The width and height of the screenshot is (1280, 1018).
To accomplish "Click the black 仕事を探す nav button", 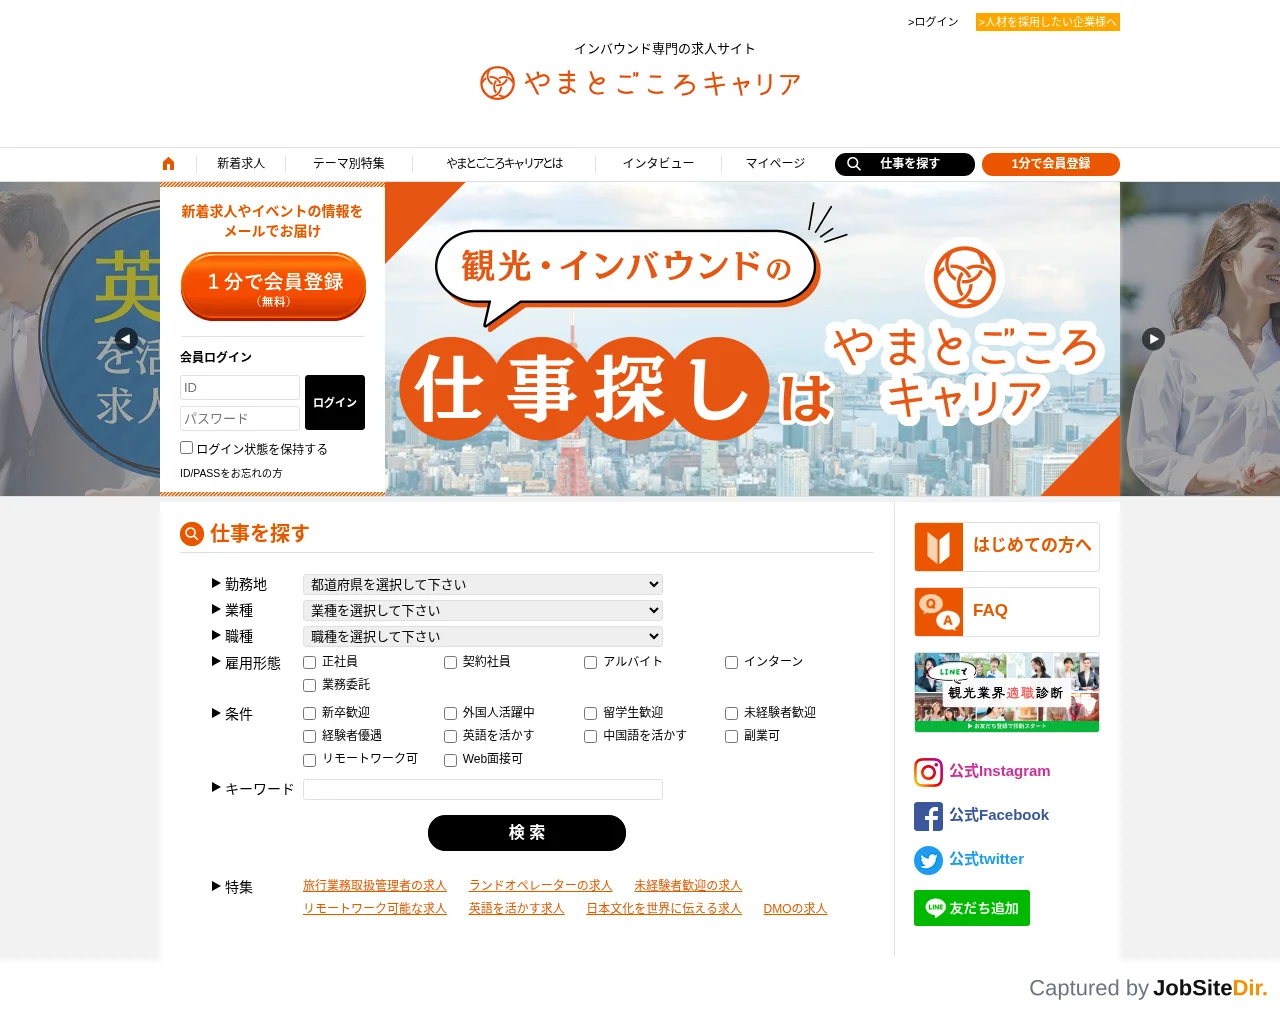I will 905,164.
